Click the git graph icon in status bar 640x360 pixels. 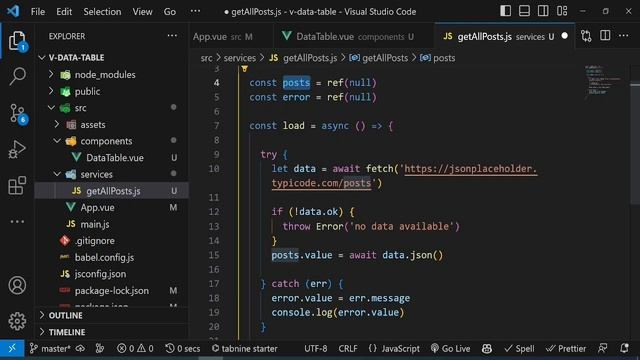click(100, 349)
